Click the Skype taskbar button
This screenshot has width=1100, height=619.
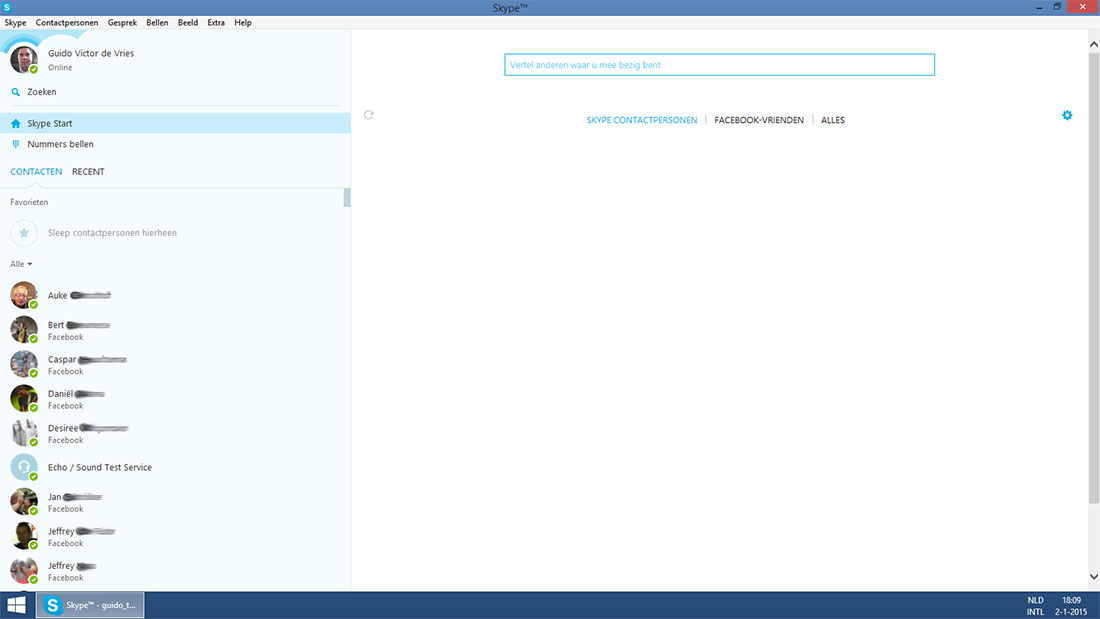(90, 605)
